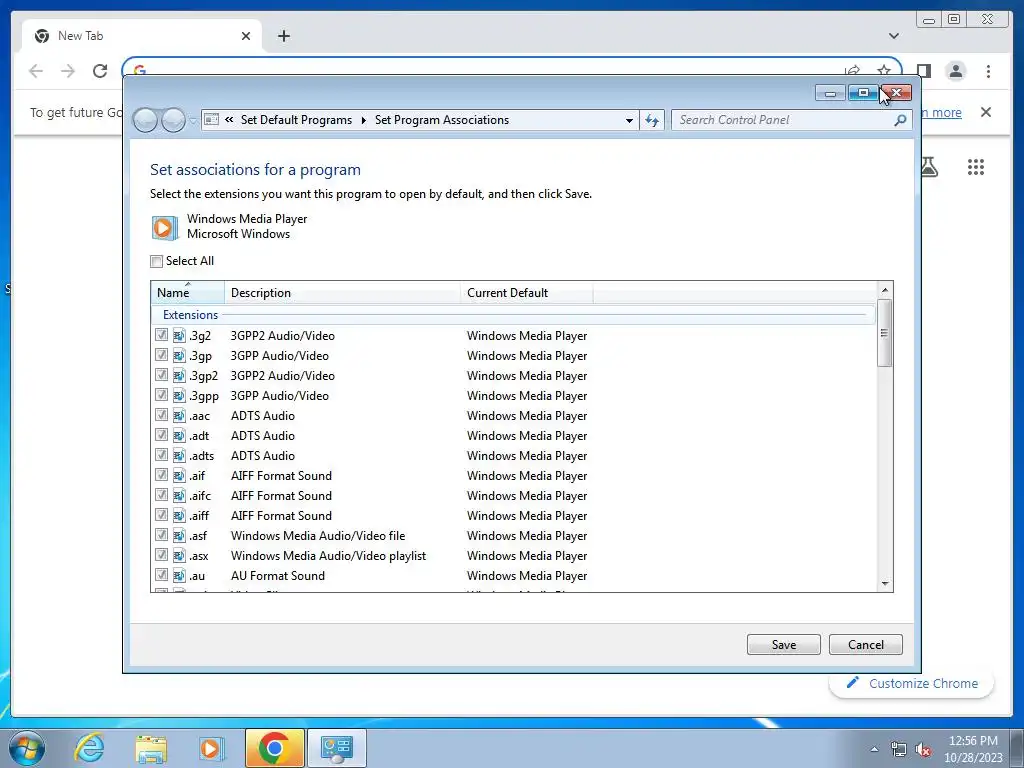The image size is (1024, 768).
Task: Reload the page in Chrome
Action: [100, 71]
